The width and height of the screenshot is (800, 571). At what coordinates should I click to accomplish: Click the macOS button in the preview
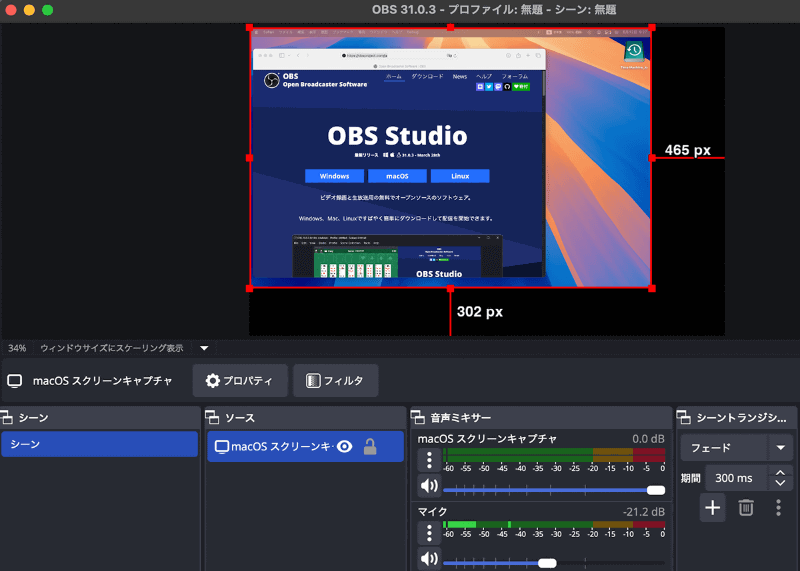click(397, 176)
